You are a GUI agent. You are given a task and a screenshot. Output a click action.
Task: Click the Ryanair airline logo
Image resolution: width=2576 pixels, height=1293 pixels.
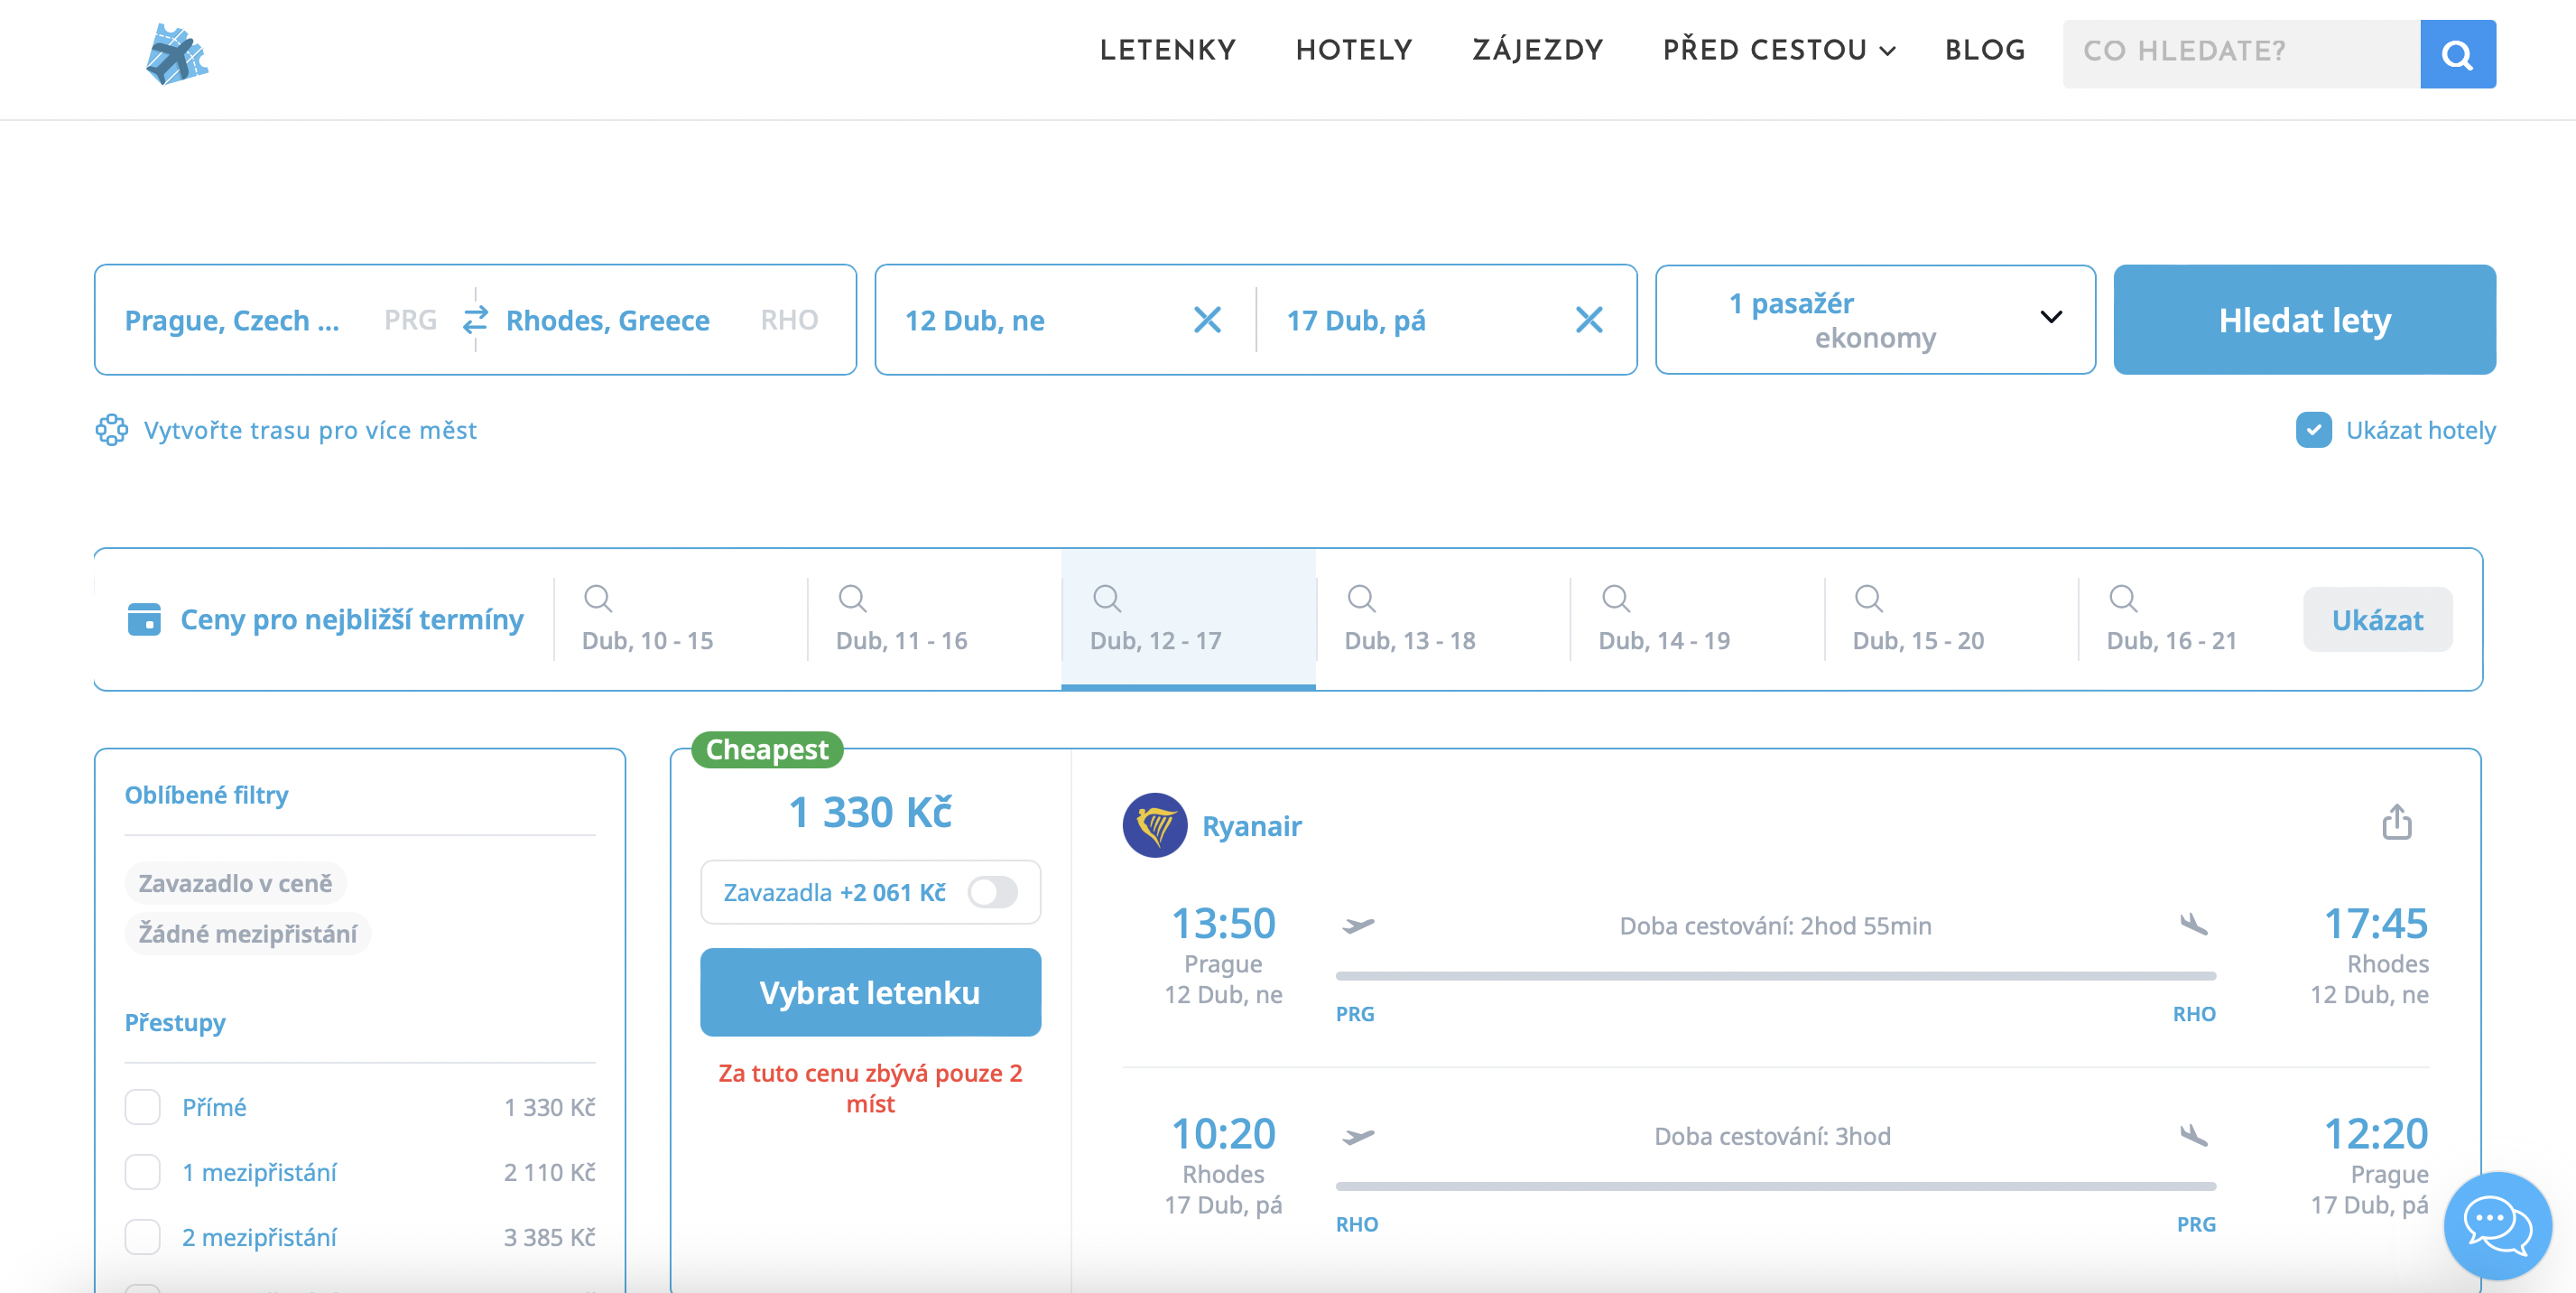point(1154,826)
